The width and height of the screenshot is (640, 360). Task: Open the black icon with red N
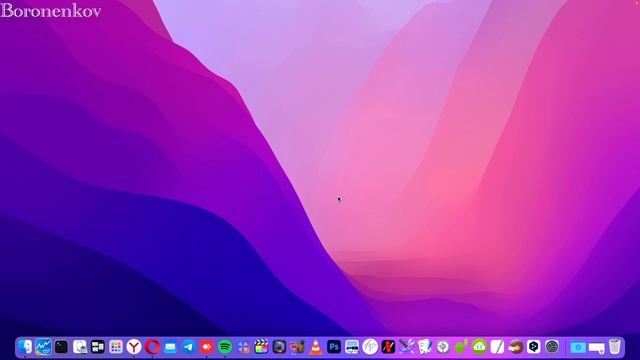pos(388,347)
